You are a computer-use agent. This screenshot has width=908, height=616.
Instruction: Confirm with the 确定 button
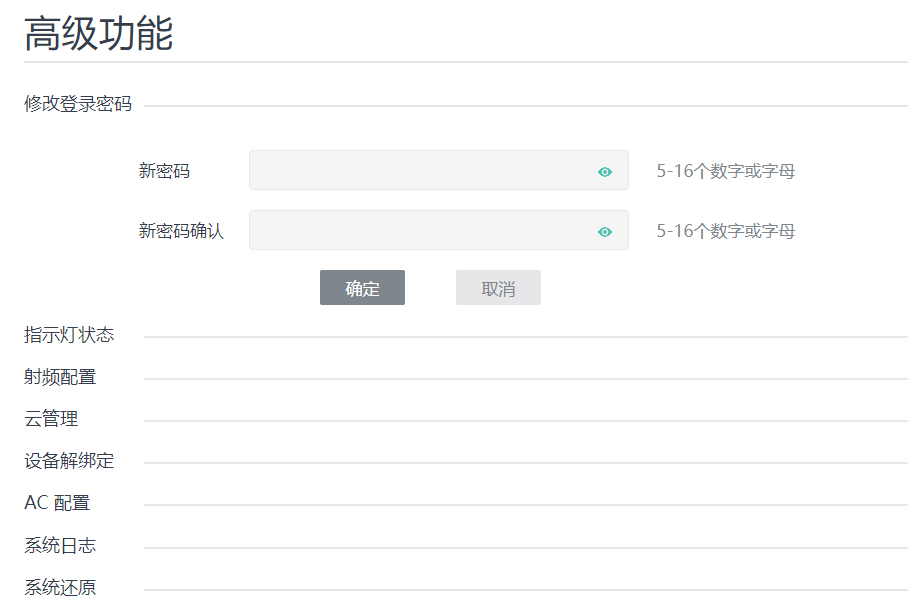point(363,288)
